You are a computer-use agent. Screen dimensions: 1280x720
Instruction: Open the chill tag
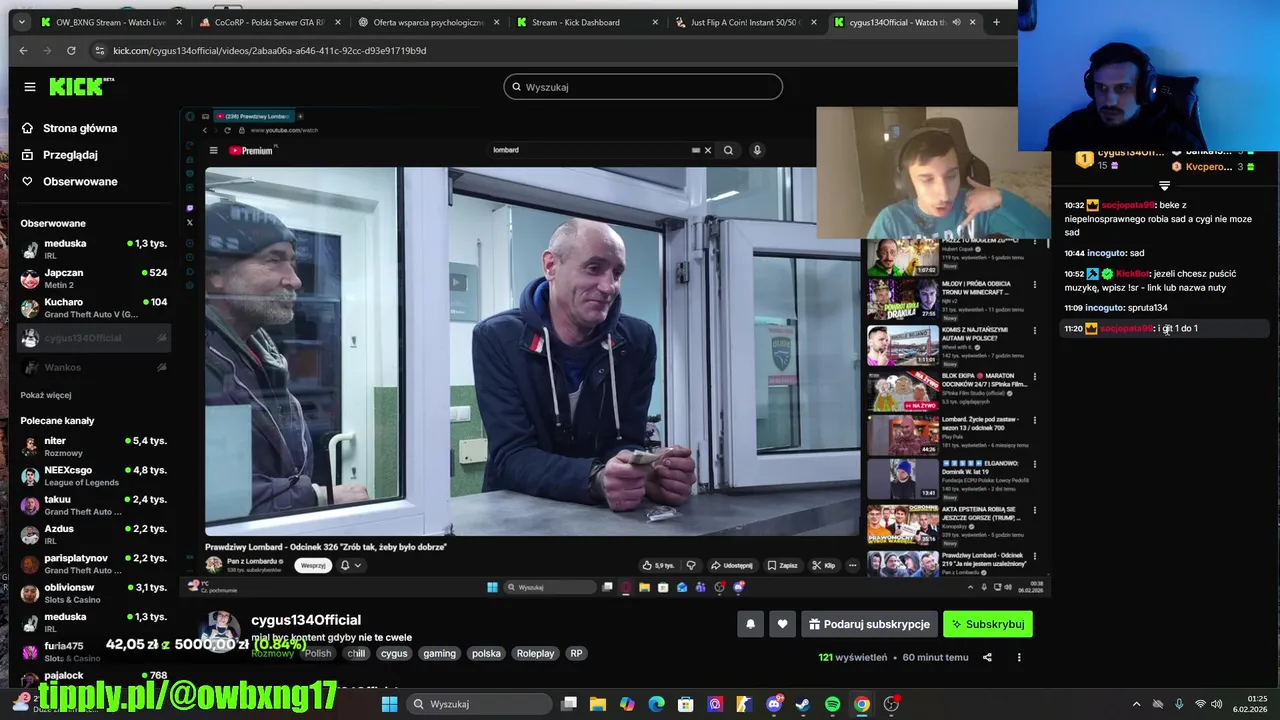click(x=356, y=654)
